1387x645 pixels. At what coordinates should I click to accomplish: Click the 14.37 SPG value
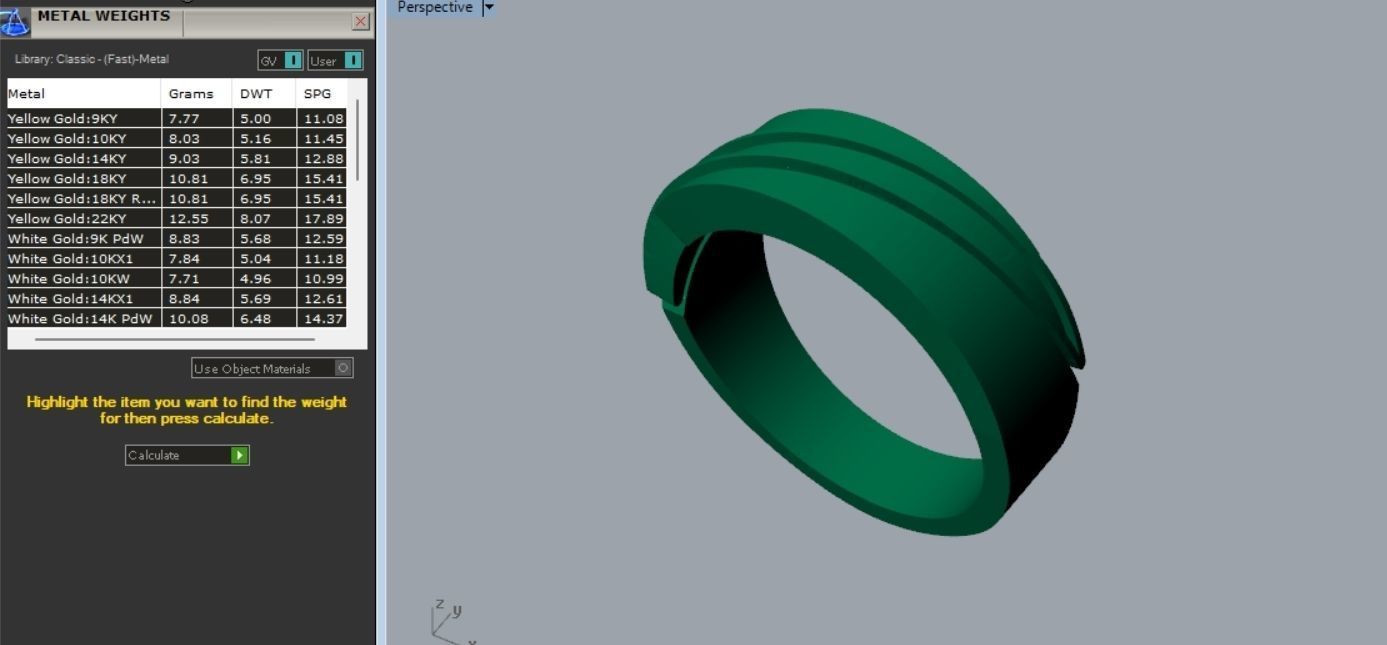(324, 318)
